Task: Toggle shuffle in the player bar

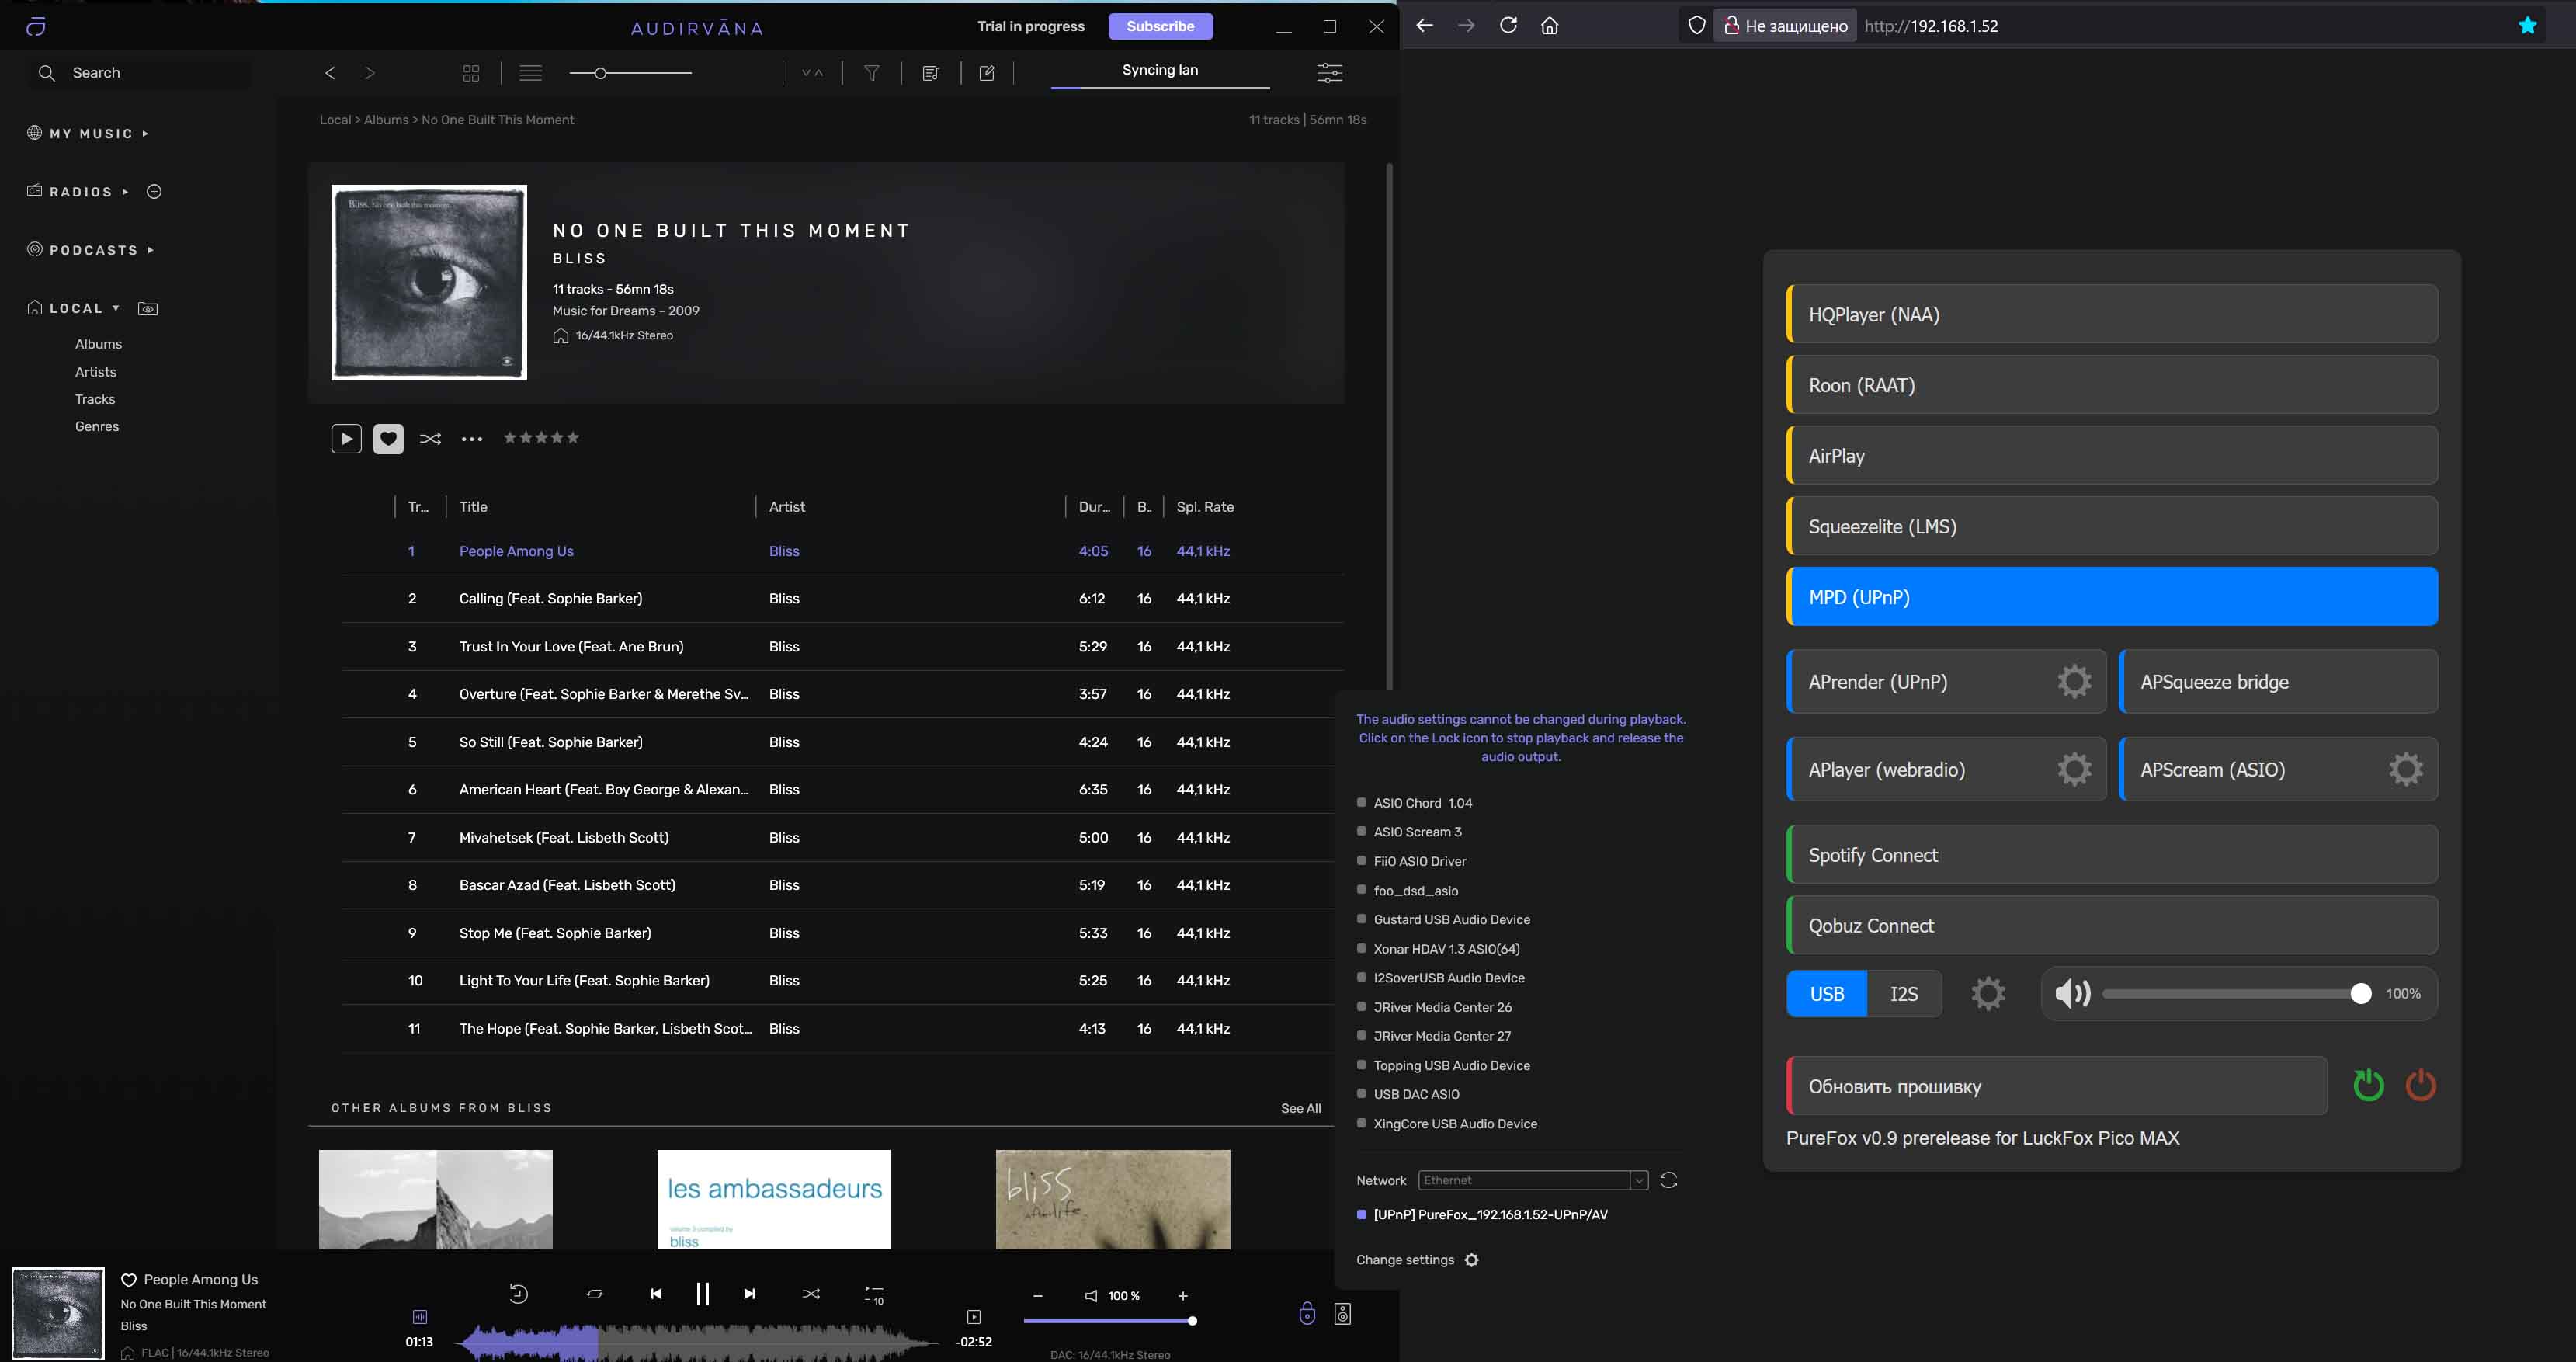Action: (811, 1294)
